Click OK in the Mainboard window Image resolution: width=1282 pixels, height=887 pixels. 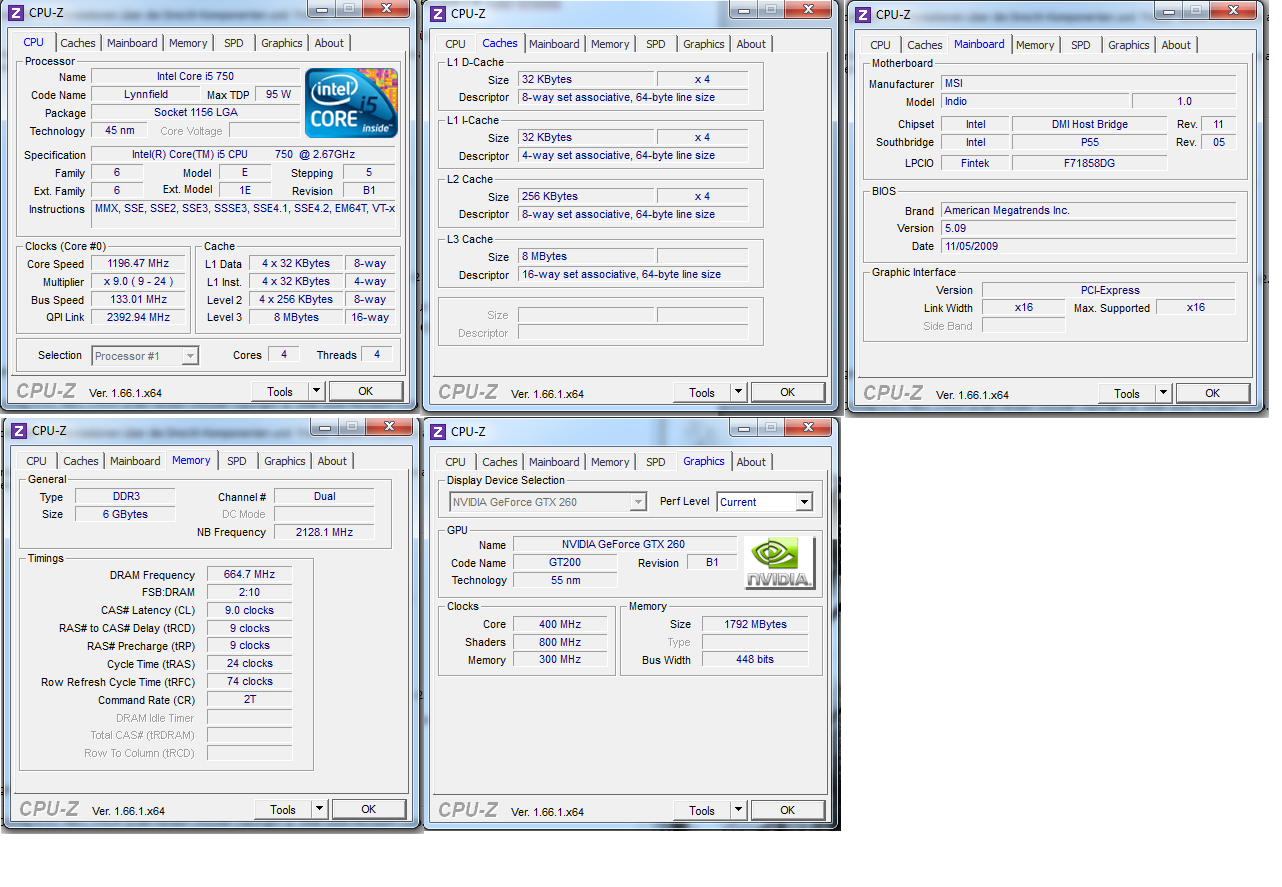pos(1213,393)
